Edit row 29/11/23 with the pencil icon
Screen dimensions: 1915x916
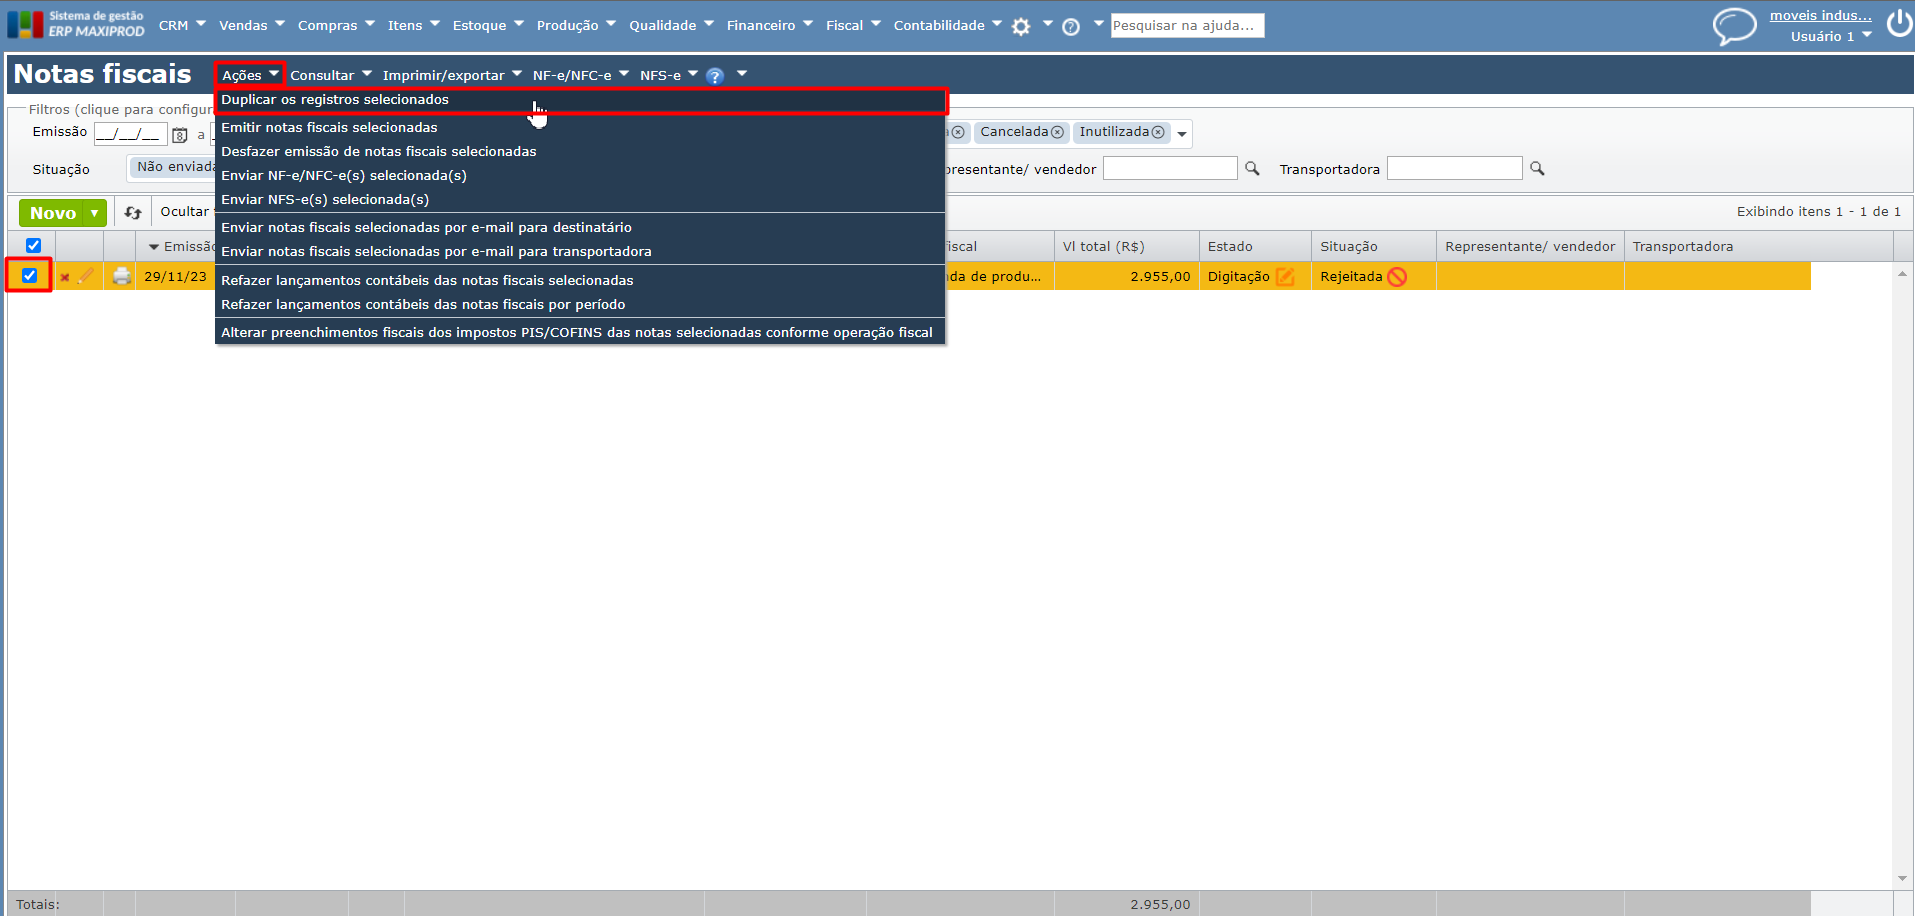click(86, 276)
